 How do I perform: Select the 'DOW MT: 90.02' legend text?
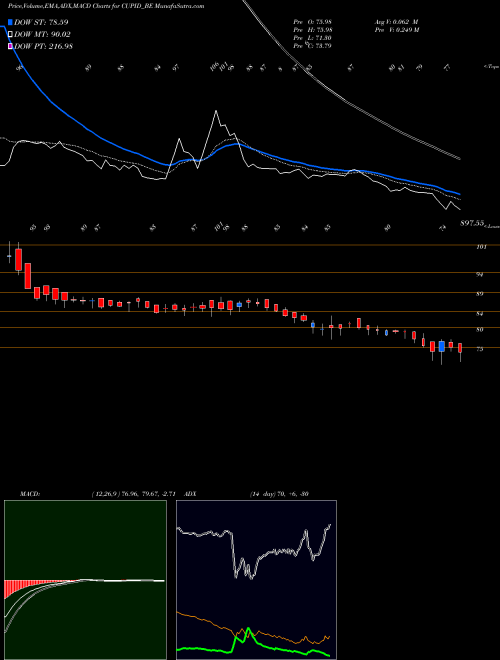(42, 35)
